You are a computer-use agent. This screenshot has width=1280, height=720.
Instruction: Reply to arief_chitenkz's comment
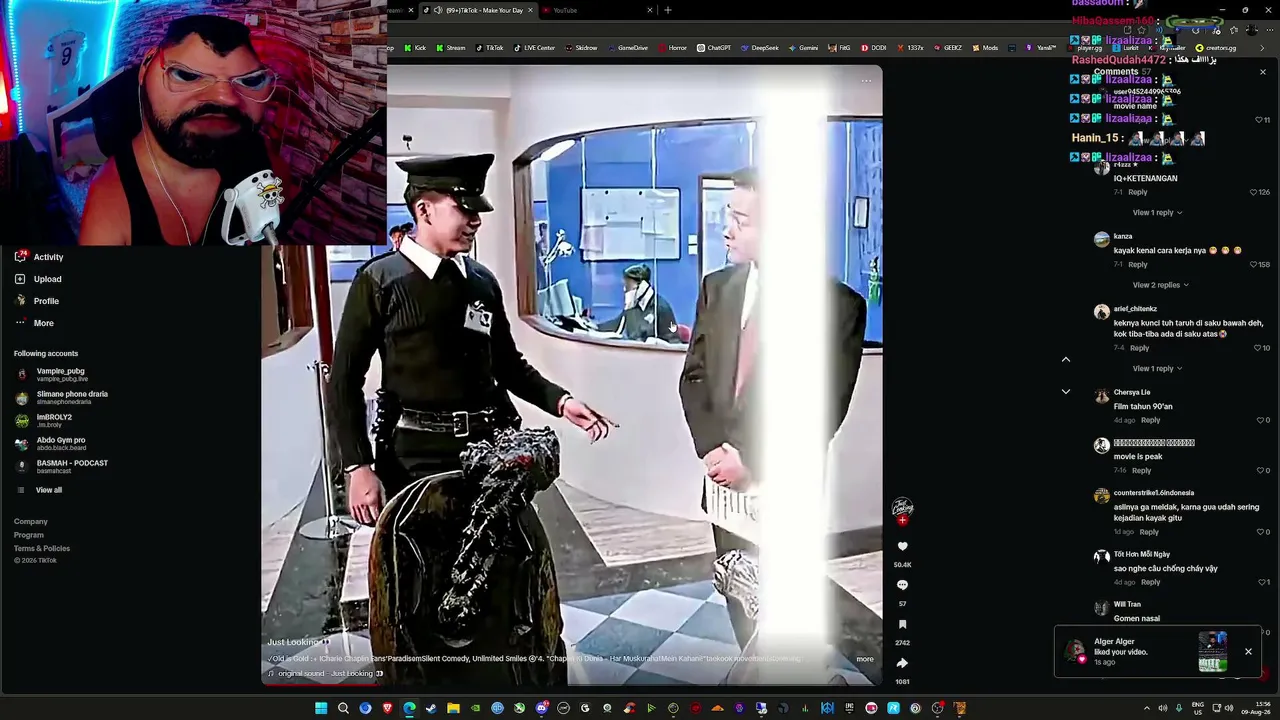(1140, 348)
